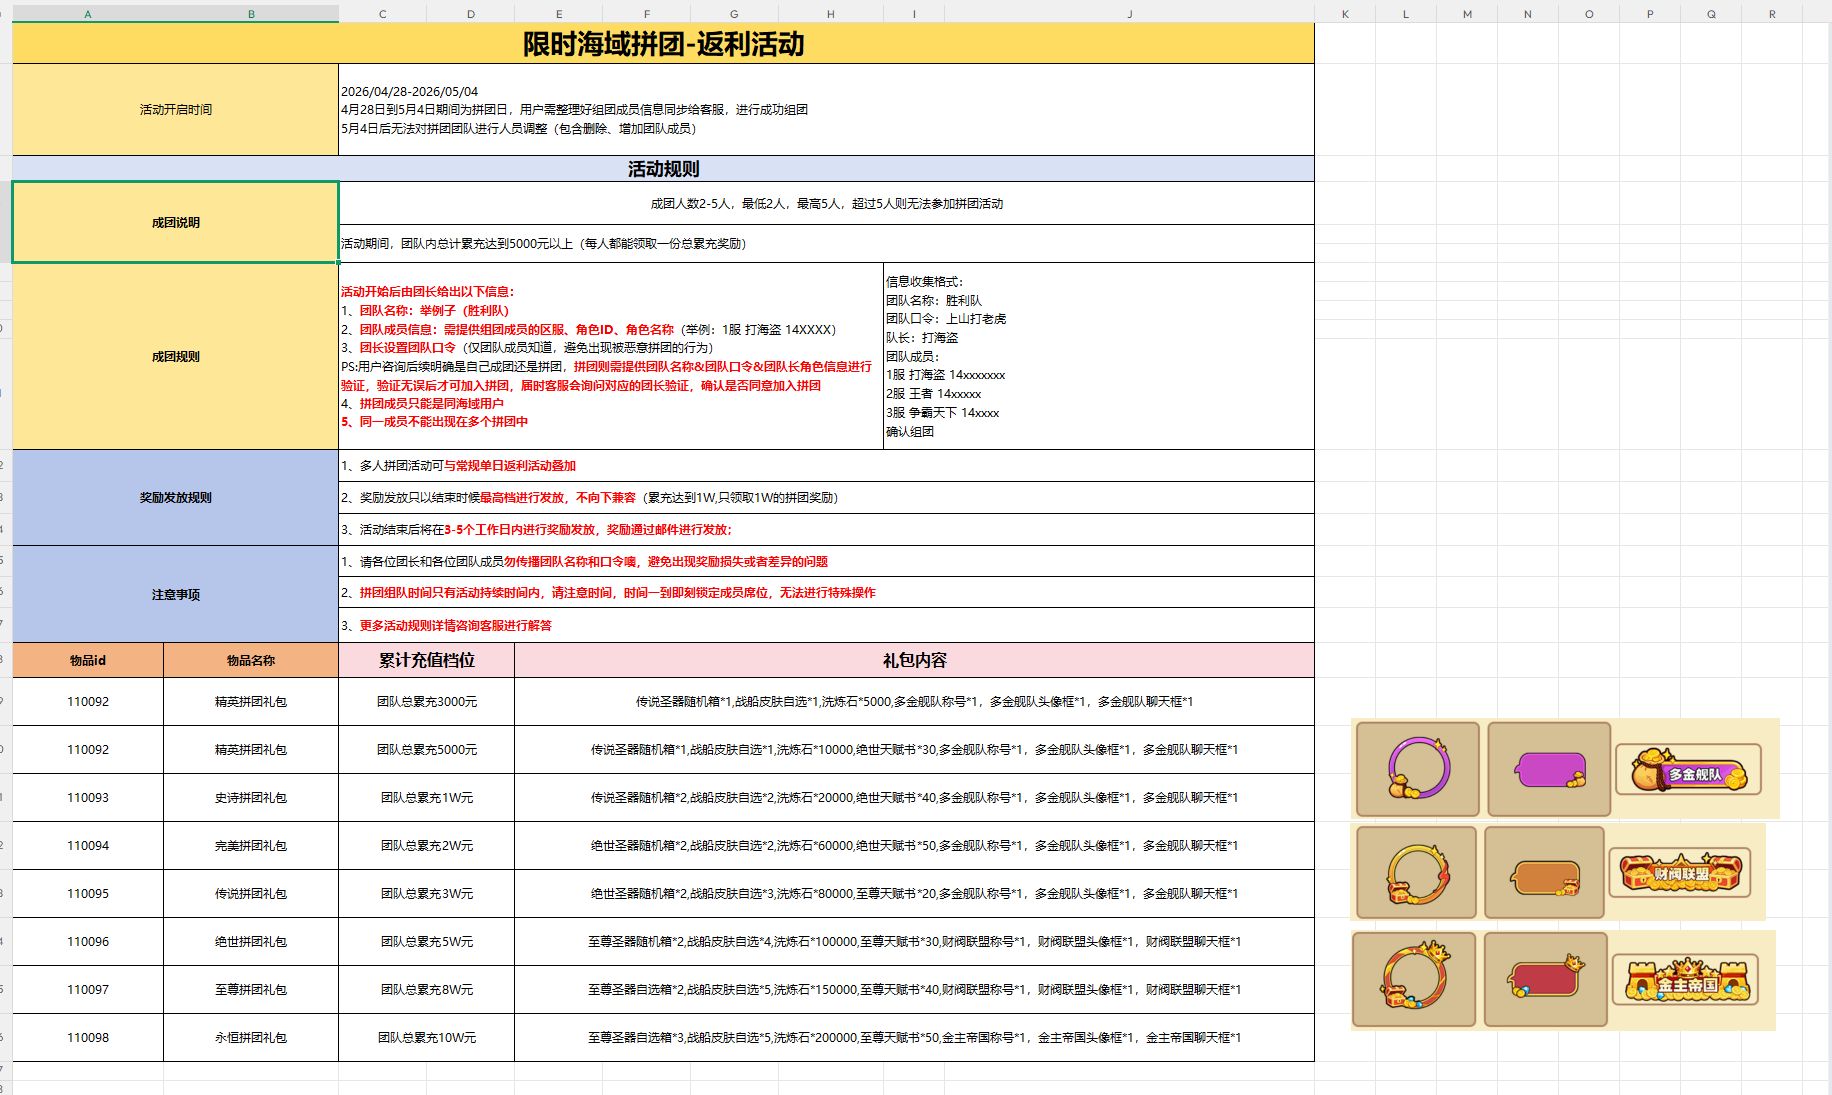Click column C header
This screenshot has width=1832, height=1095.
pos(382,14)
